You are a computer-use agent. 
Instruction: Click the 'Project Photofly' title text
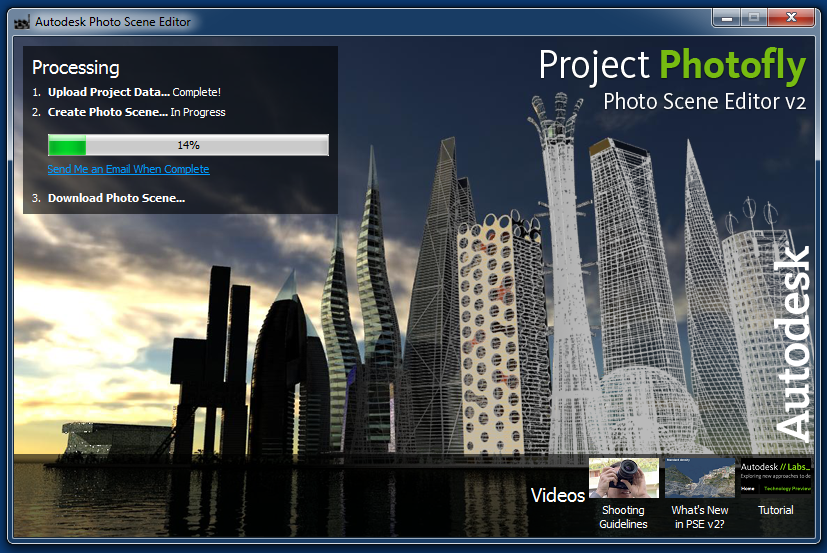click(x=672, y=65)
